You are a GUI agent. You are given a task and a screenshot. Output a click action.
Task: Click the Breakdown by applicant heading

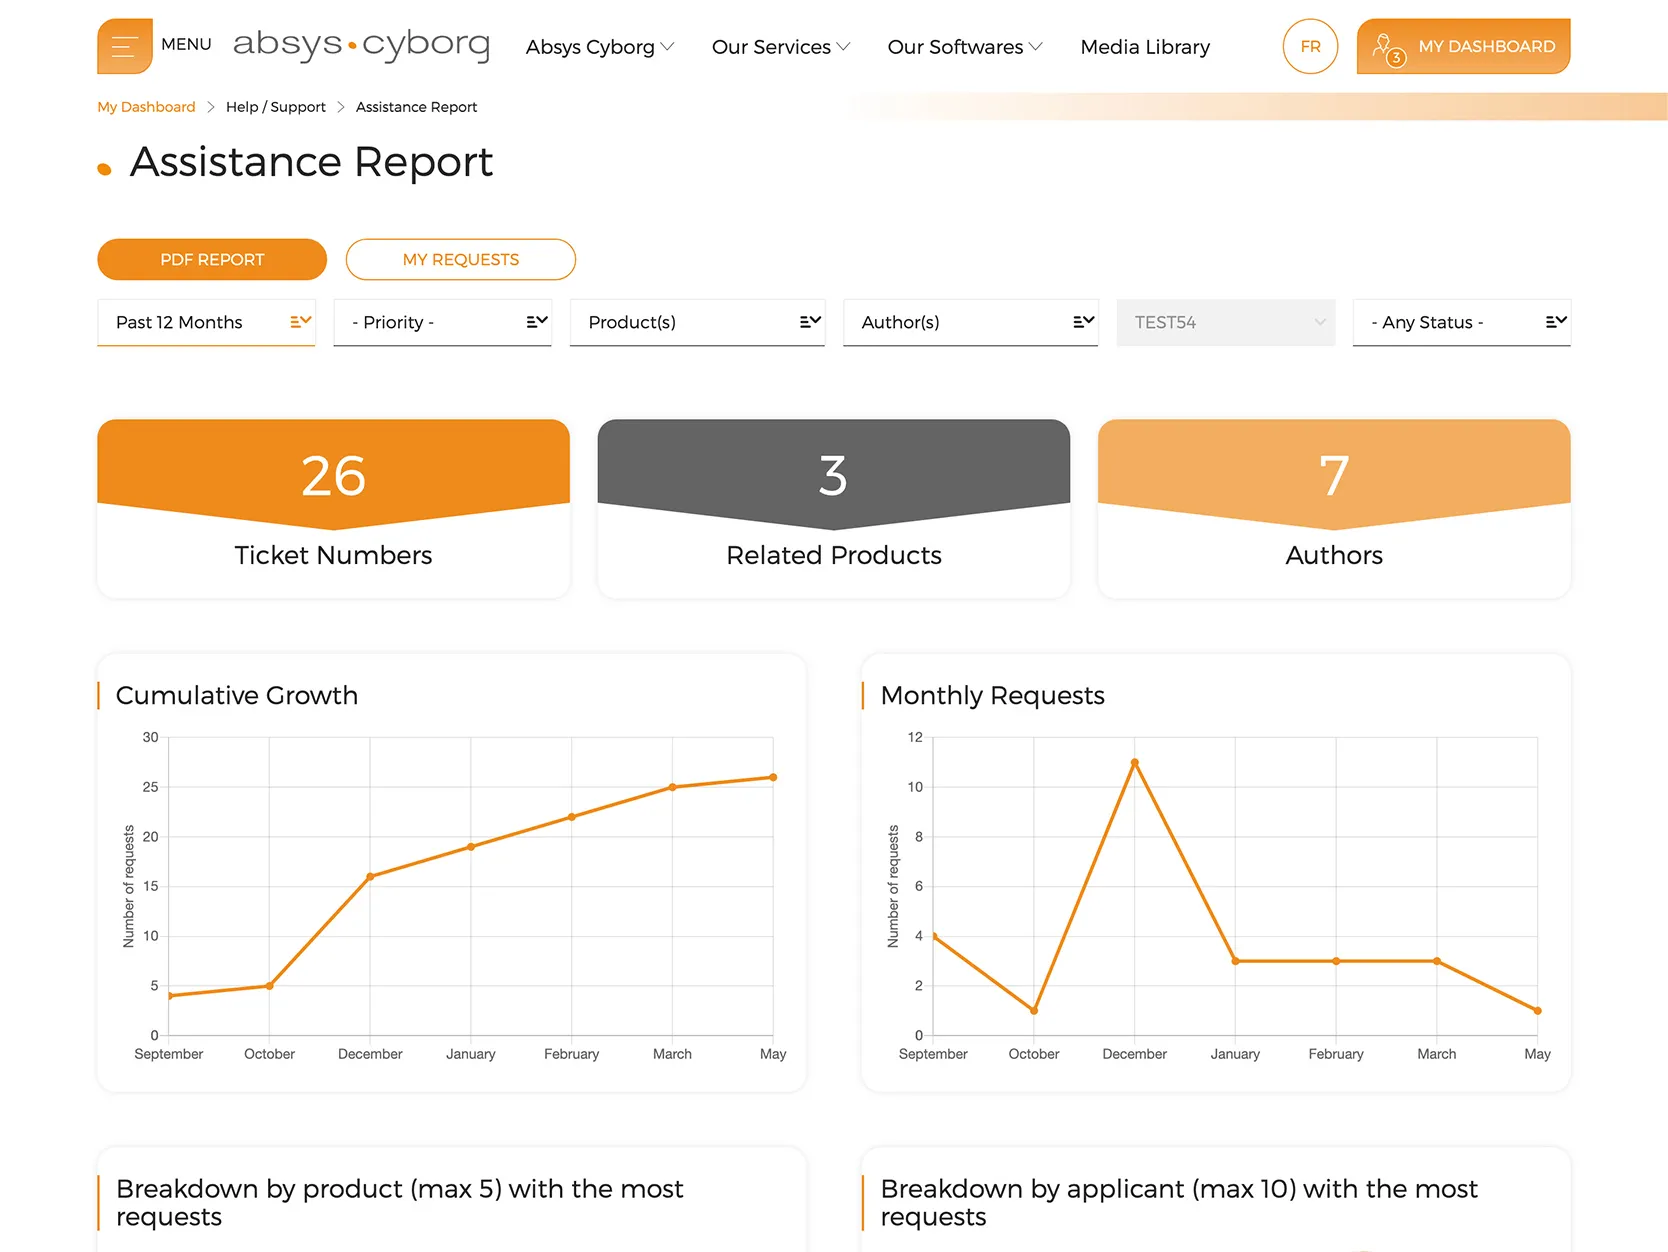pos(1178,1202)
